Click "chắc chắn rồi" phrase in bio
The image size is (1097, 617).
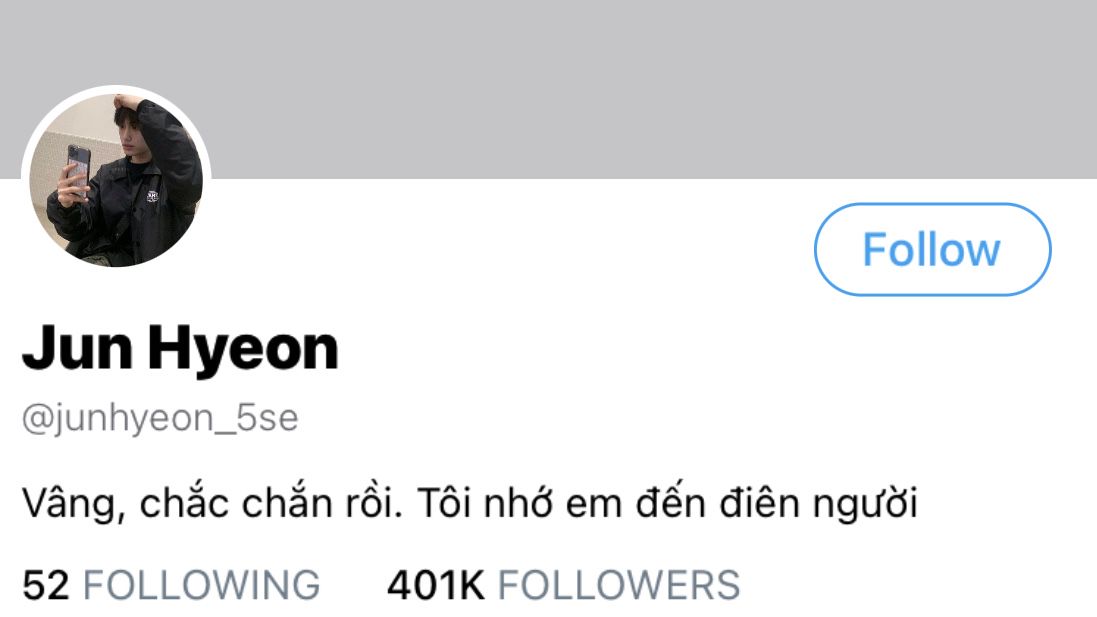[x=271, y=504]
